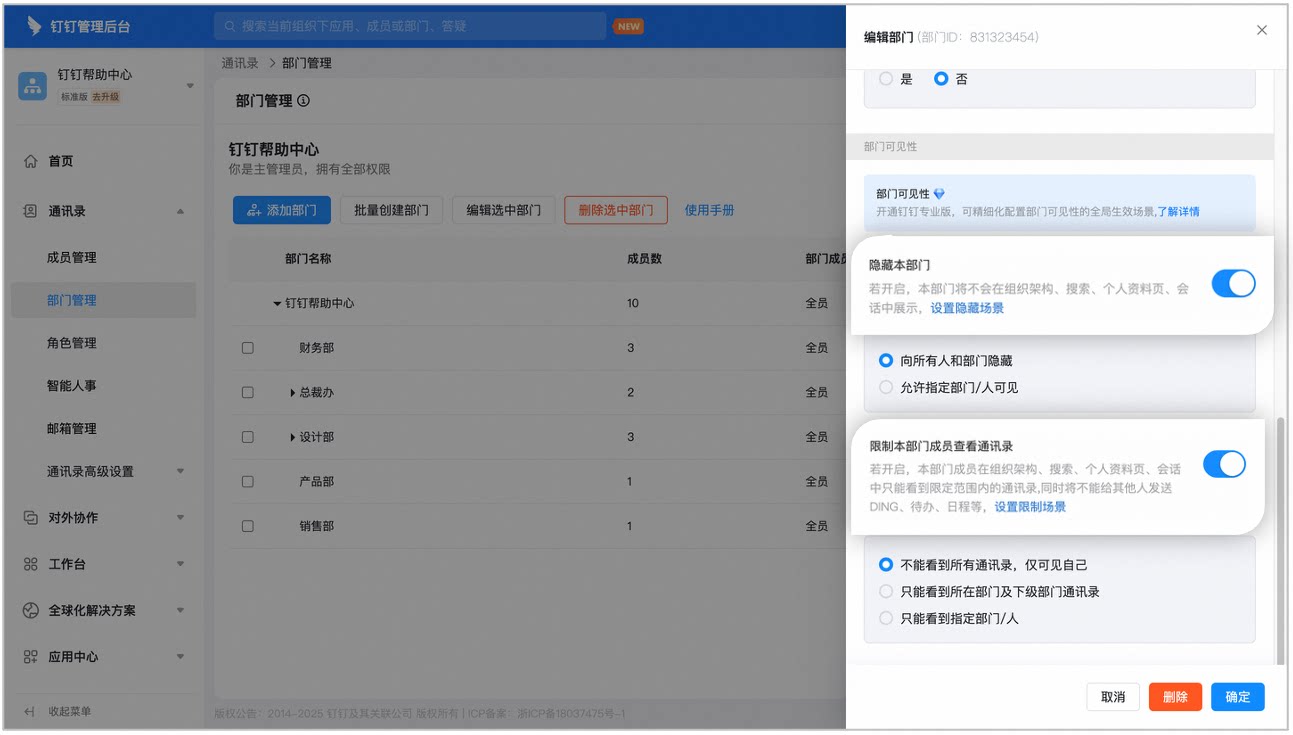Click the info icon next to 部门管理 title

pos(303,101)
